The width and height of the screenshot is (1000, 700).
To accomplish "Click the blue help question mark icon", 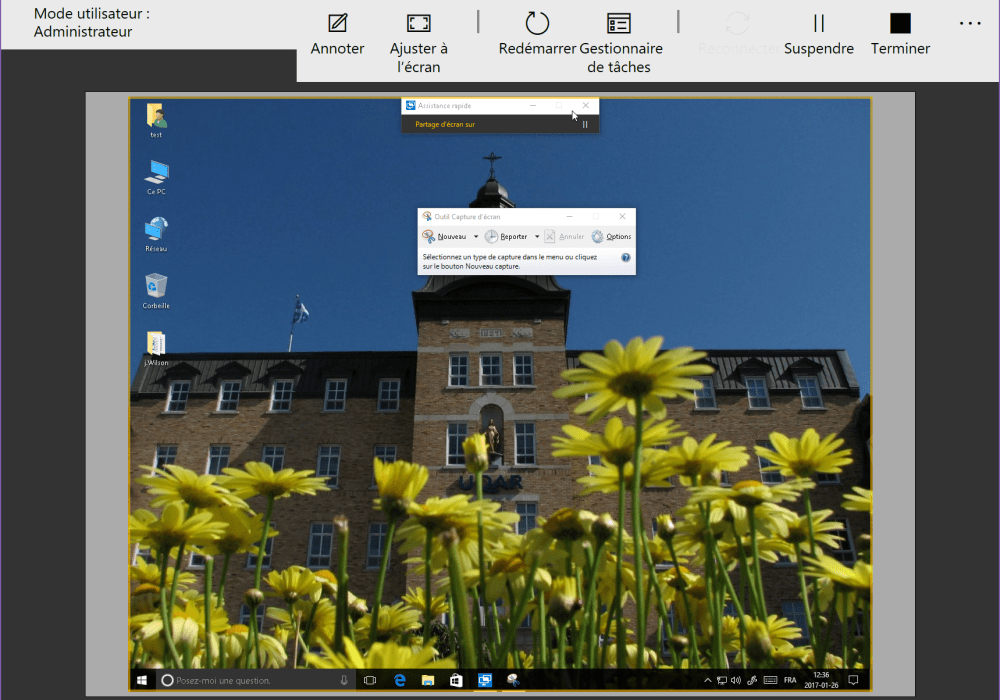I will pos(626,258).
